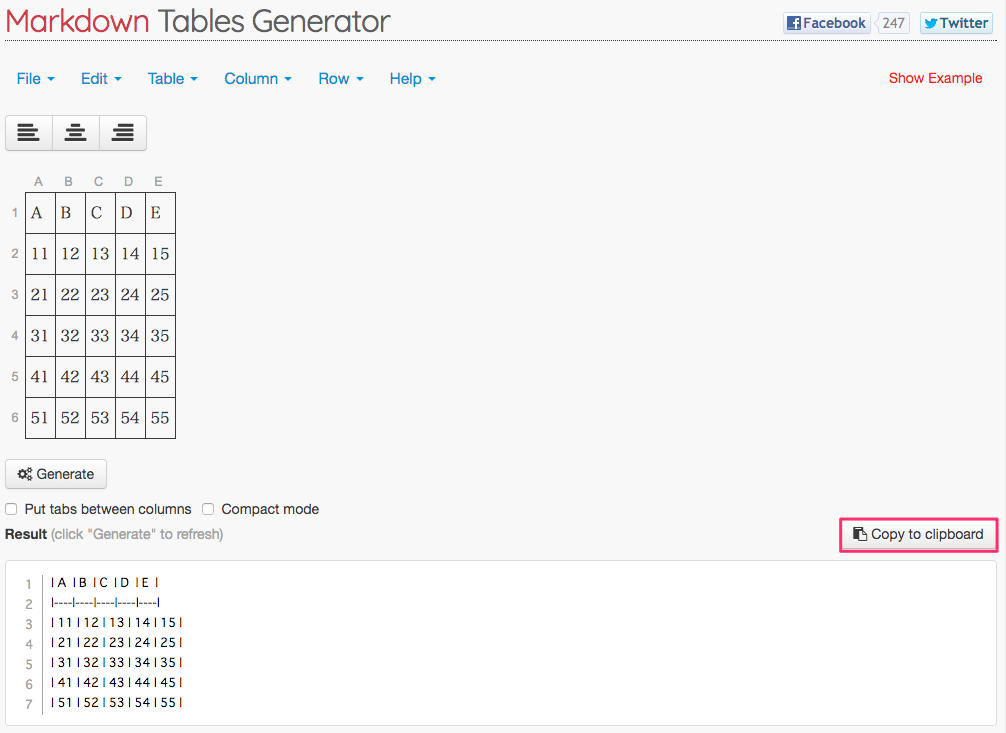Click the Twitter share button

tap(956, 23)
